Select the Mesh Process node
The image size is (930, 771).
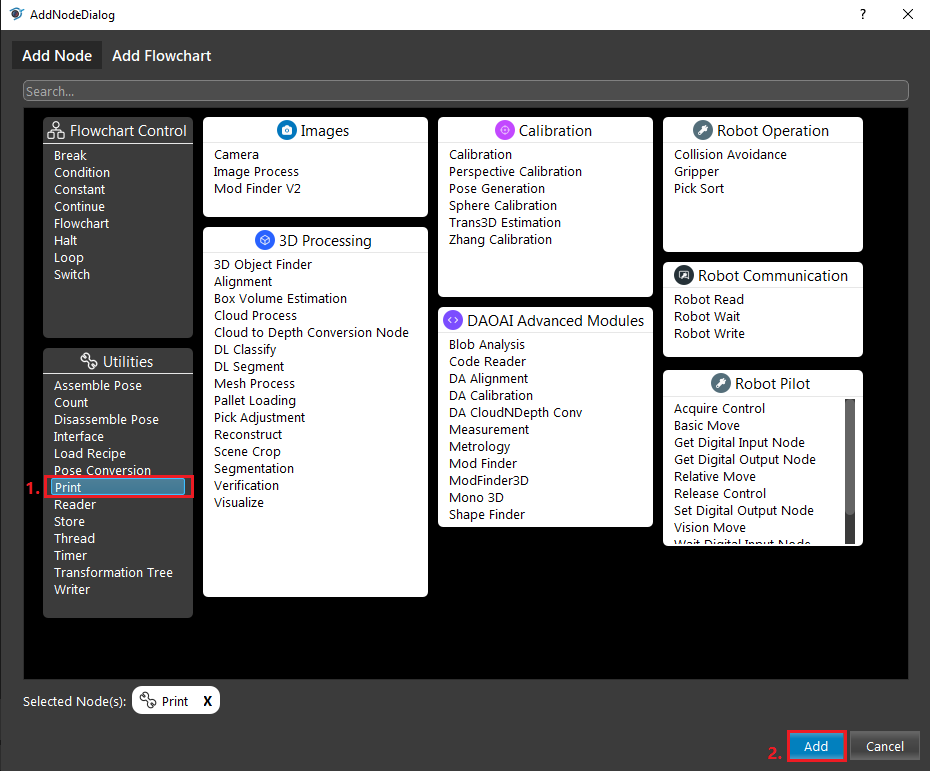(254, 384)
